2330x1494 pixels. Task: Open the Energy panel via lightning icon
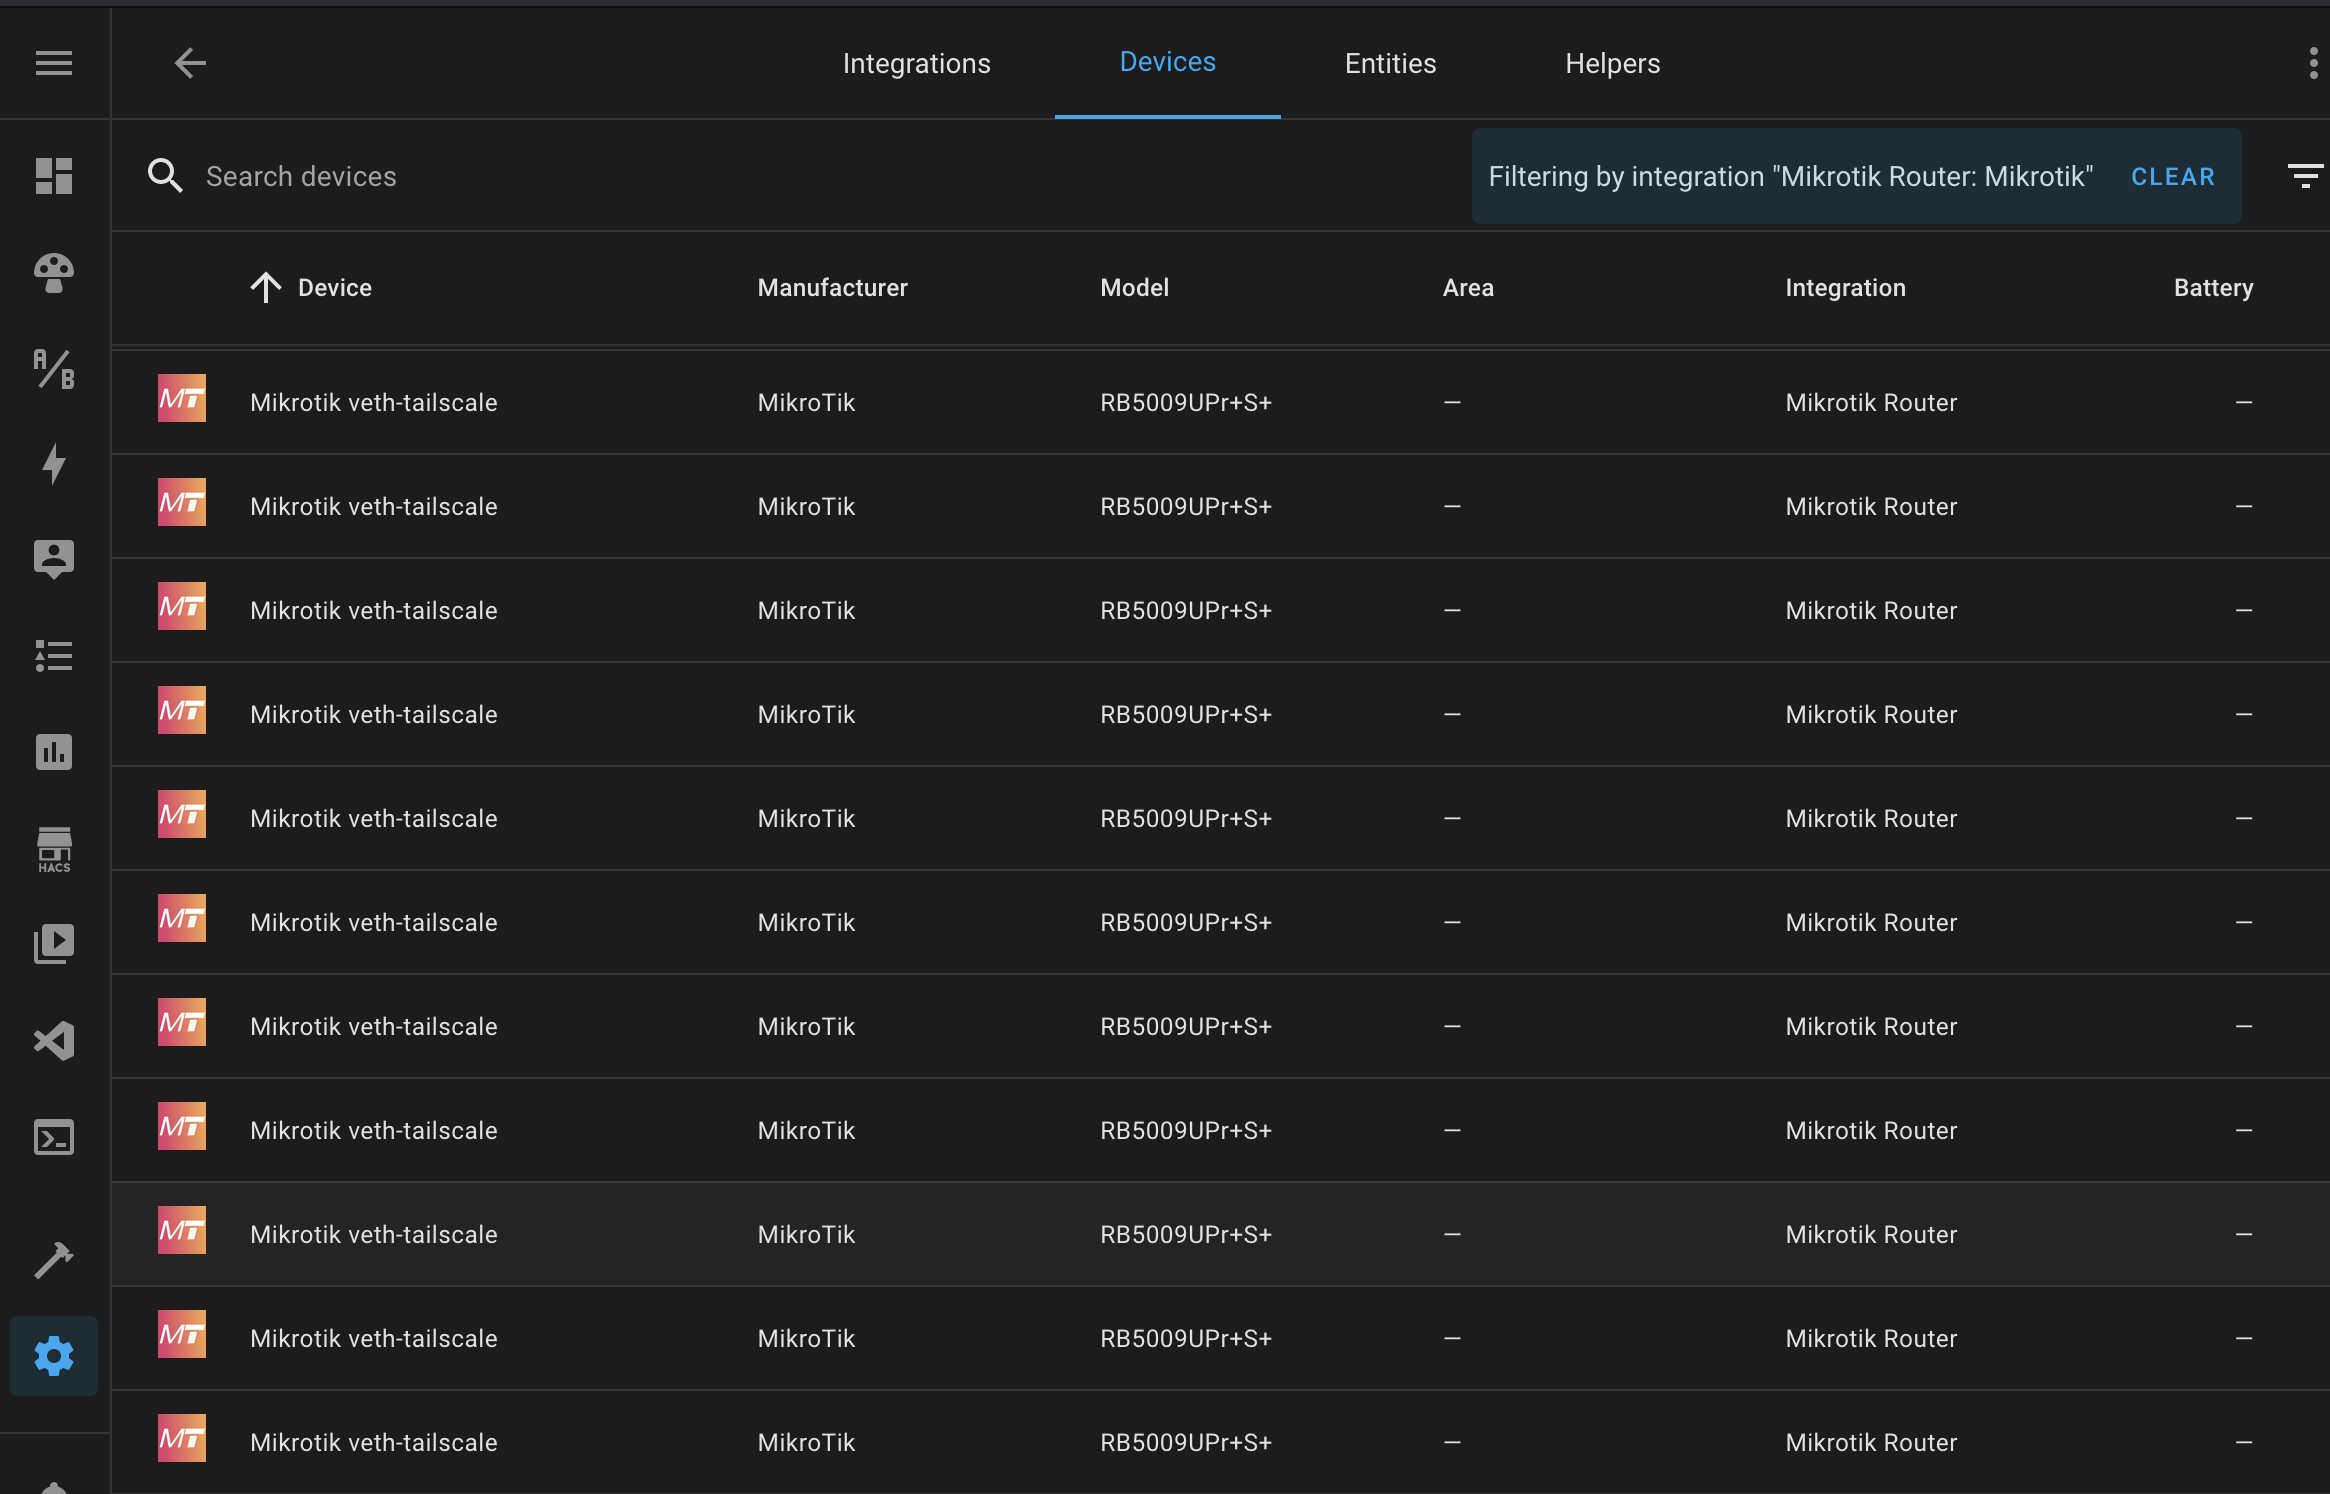[53, 464]
